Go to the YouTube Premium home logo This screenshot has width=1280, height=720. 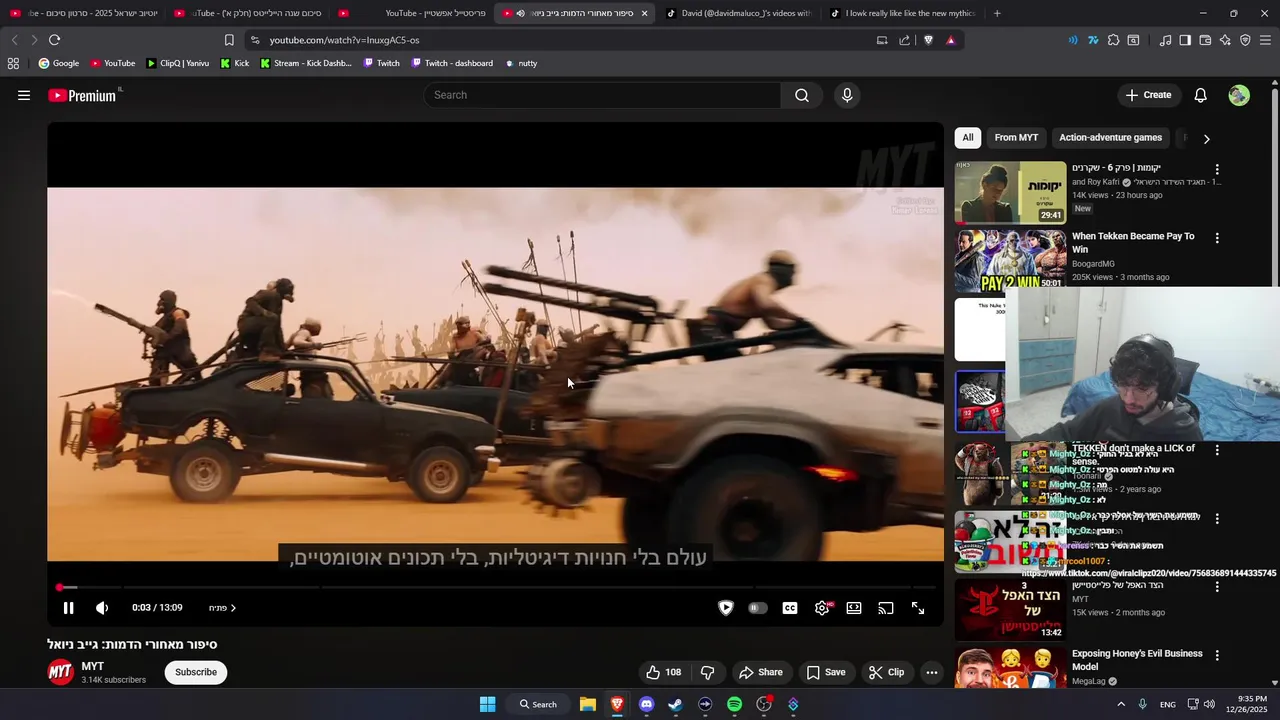tap(84, 95)
